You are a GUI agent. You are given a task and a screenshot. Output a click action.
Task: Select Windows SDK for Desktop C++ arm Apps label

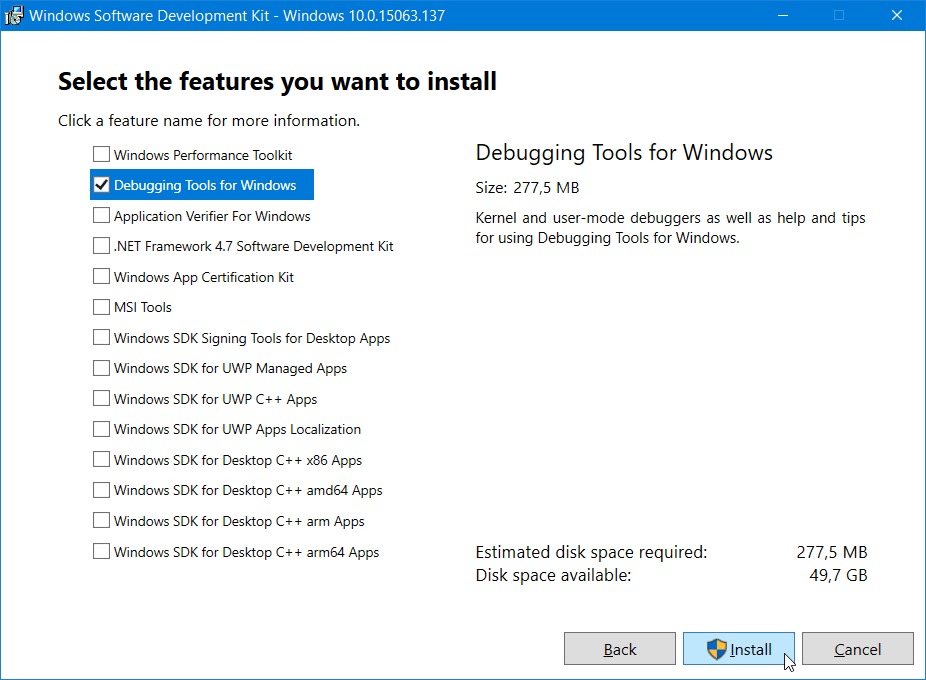(239, 521)
